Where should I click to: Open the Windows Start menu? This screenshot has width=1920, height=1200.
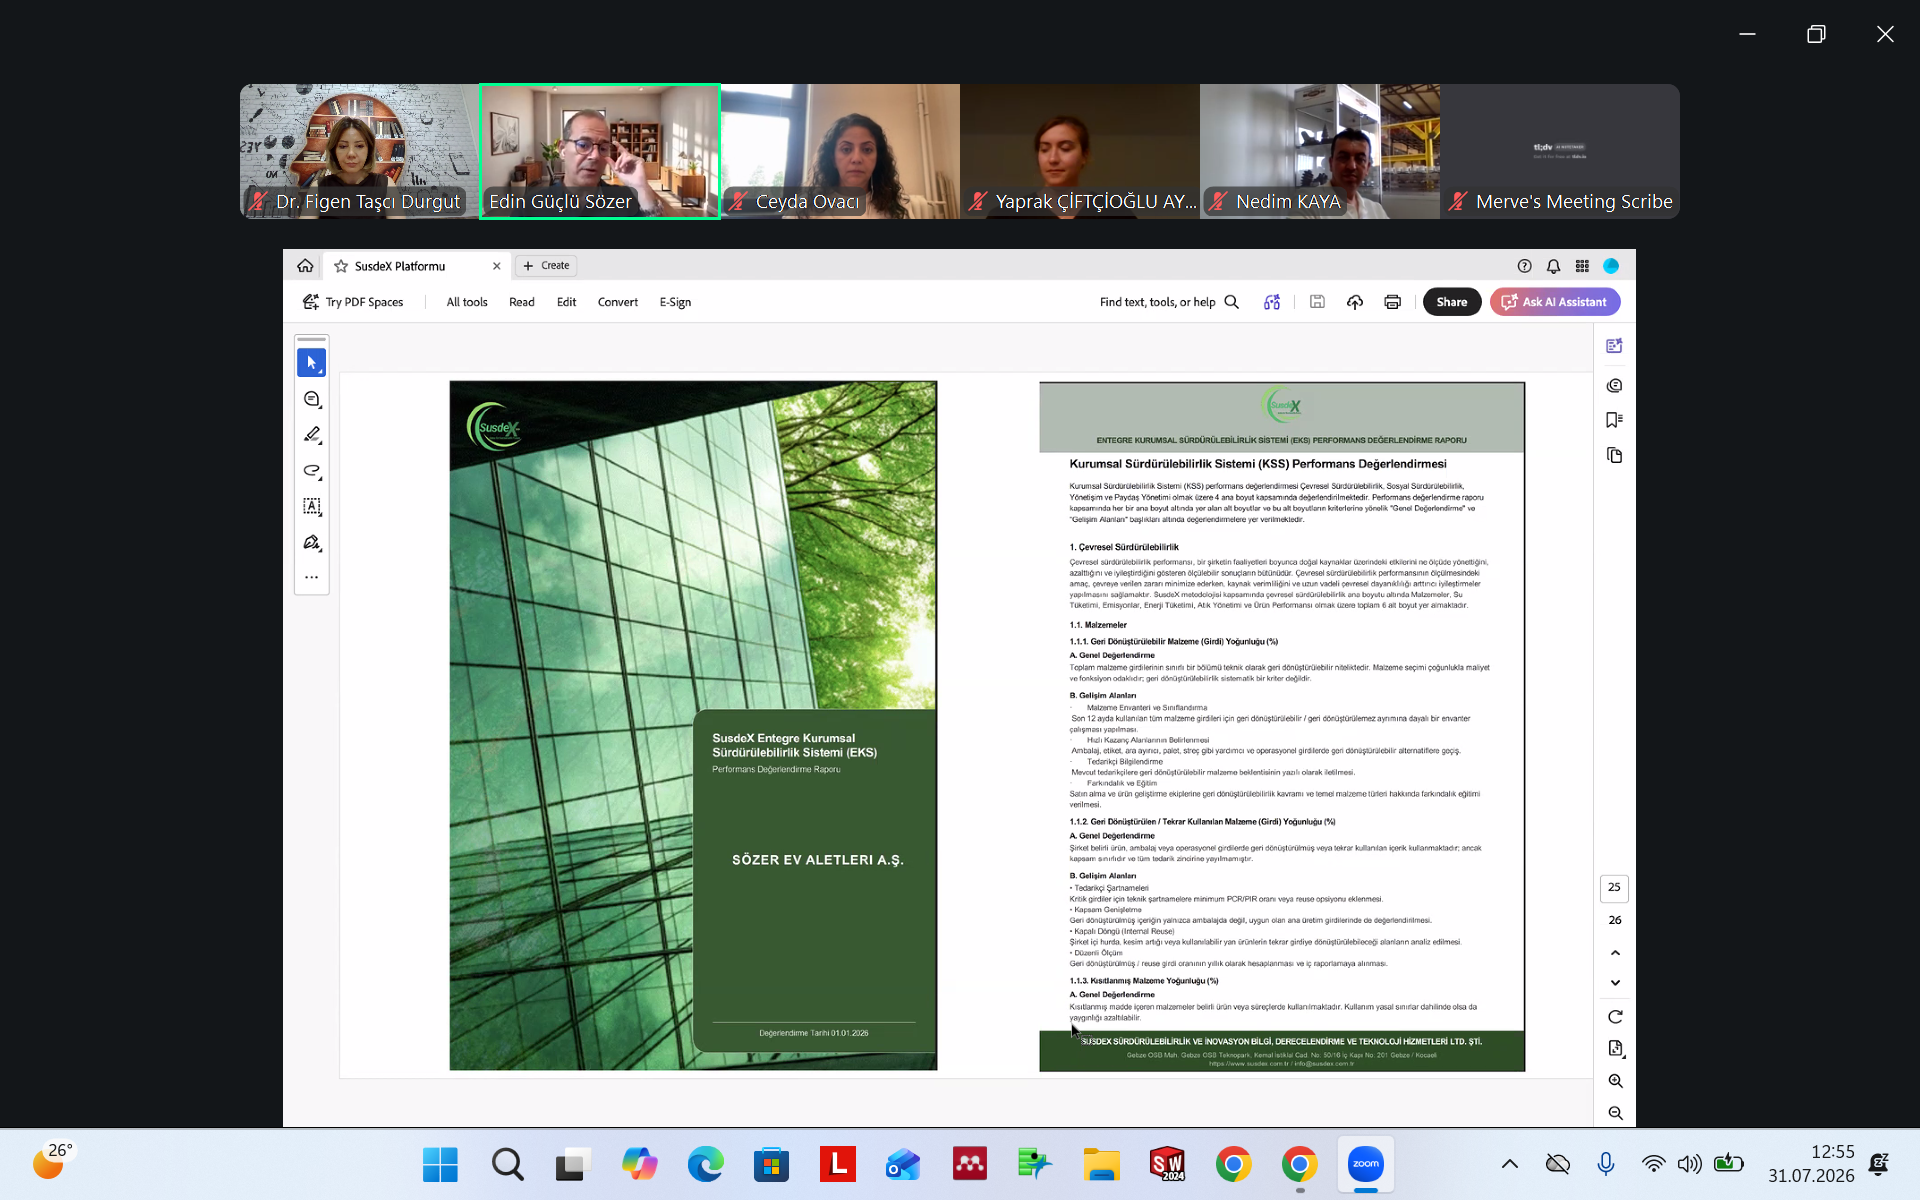point(440,1164)
